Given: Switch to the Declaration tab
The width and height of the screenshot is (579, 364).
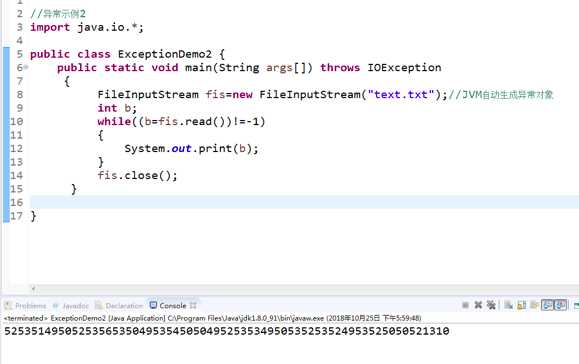Looking at the screenshot, I should (x=119, y=306).
